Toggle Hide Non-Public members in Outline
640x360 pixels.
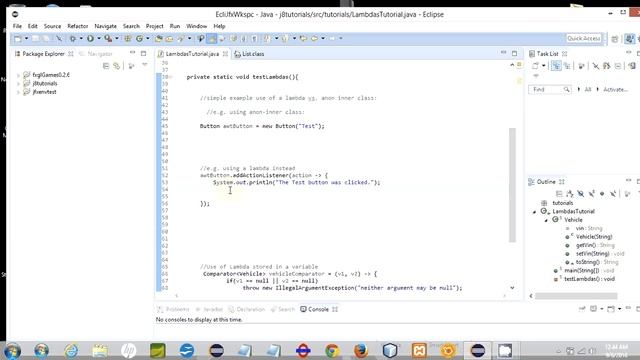pyautogui.click(x=602, y=193)
